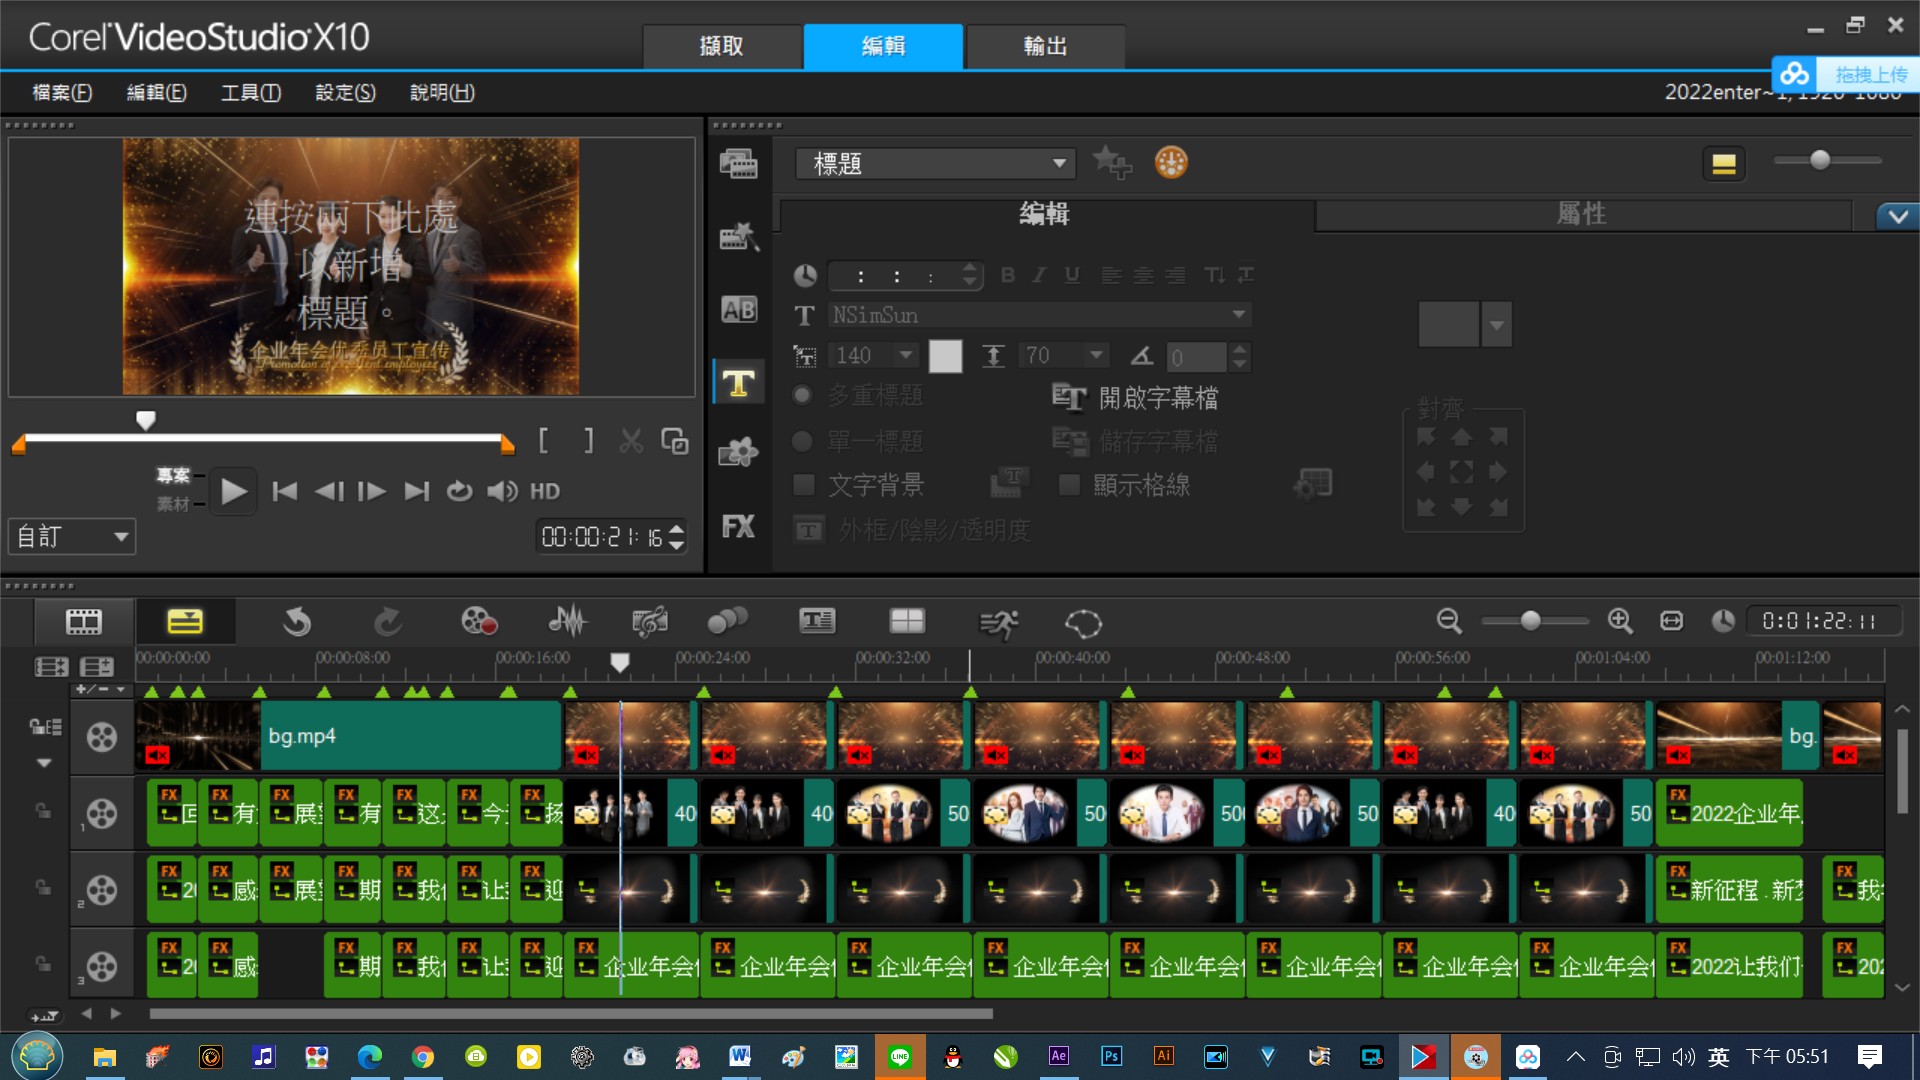Viewport: 1920px width, 1080px height.
Task: Enable the 文字背景 checkbox
Action: (x=803, y=485)
